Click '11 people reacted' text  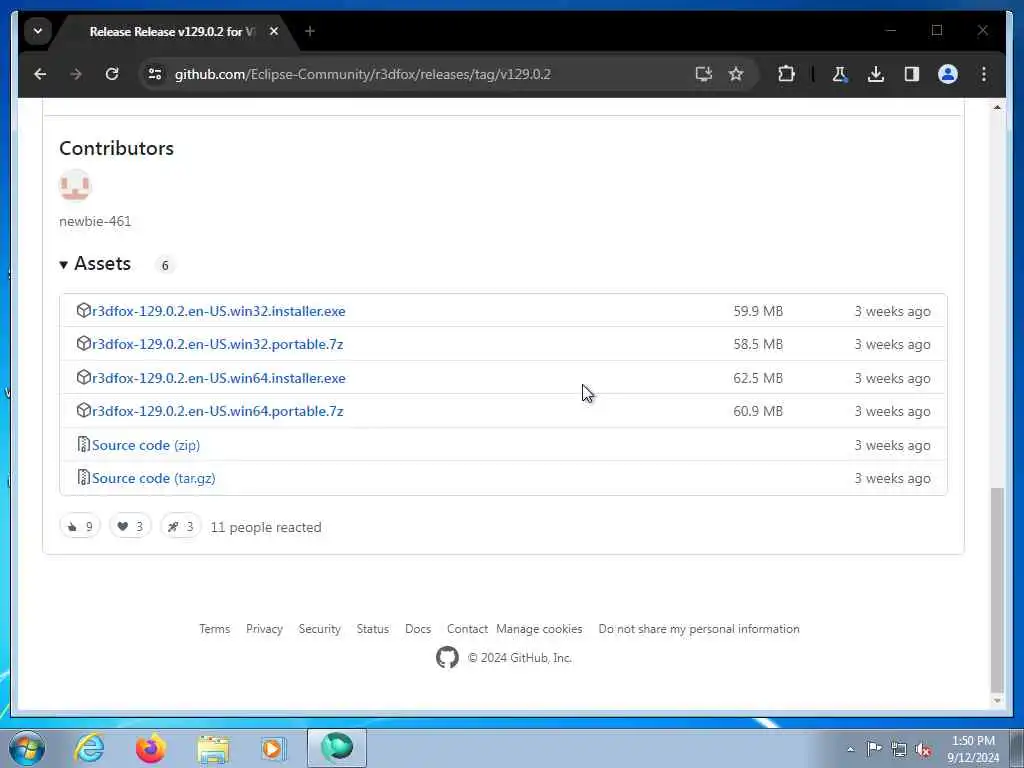coord(266,527)
